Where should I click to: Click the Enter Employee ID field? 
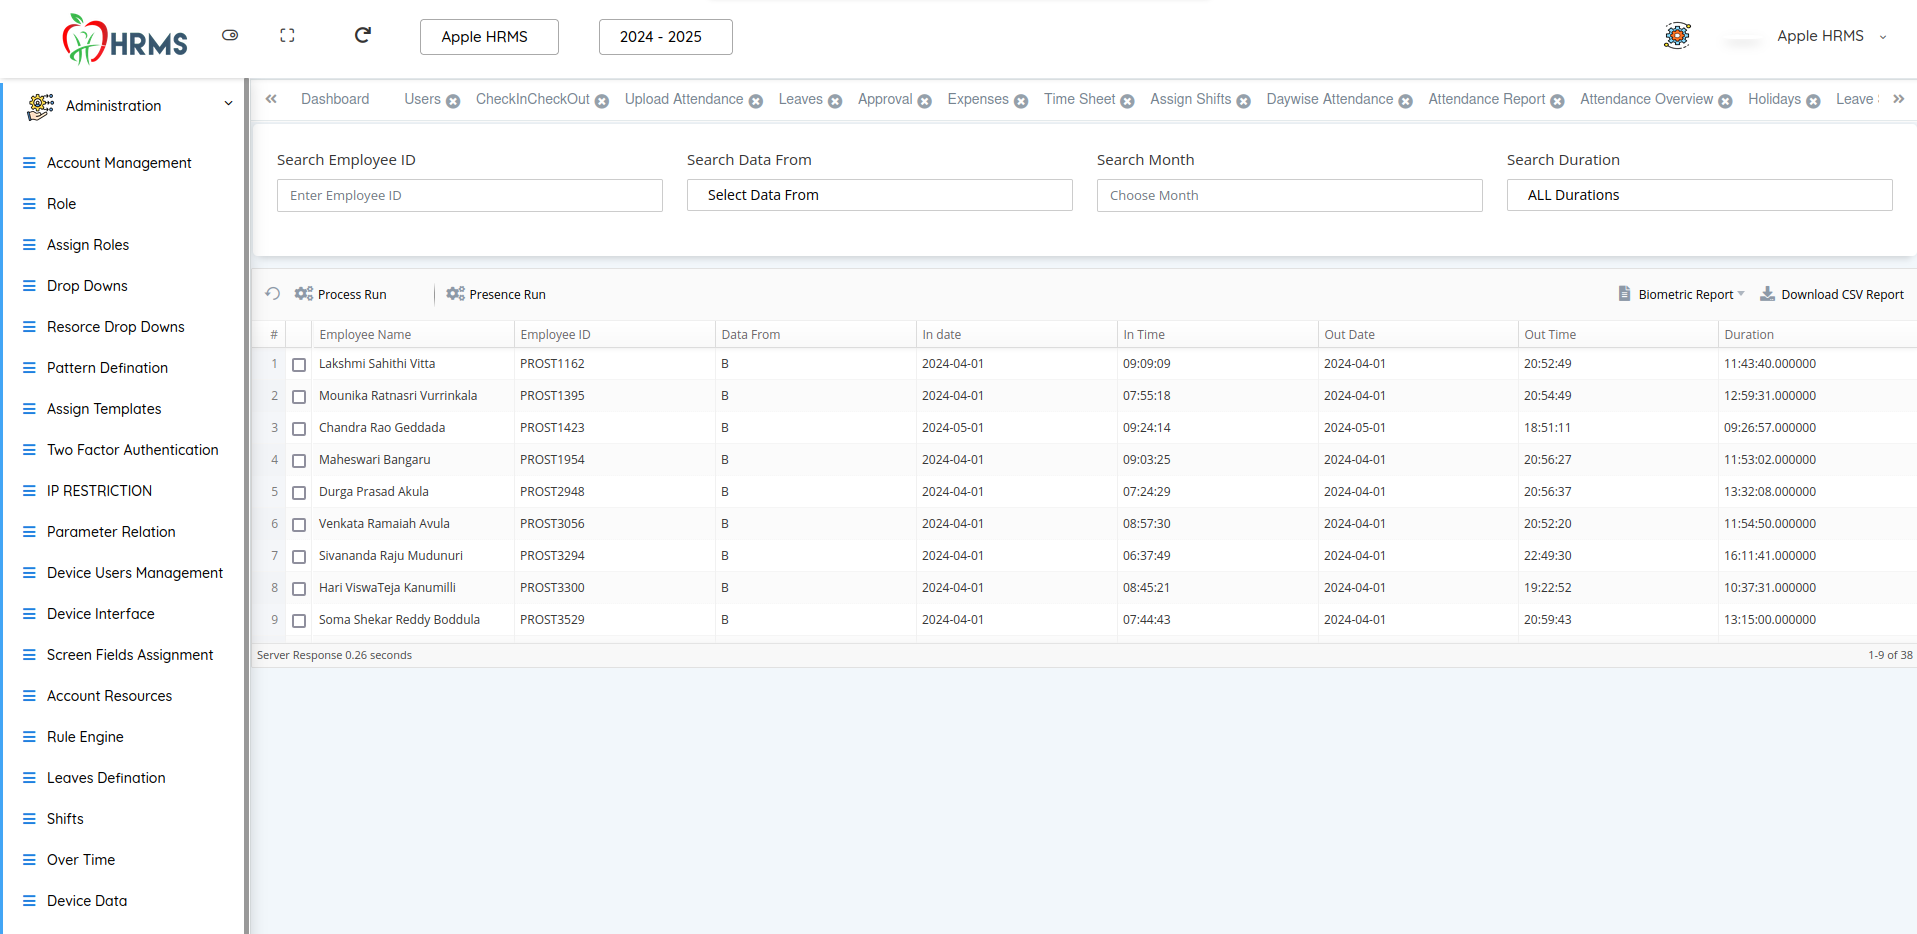470,195
